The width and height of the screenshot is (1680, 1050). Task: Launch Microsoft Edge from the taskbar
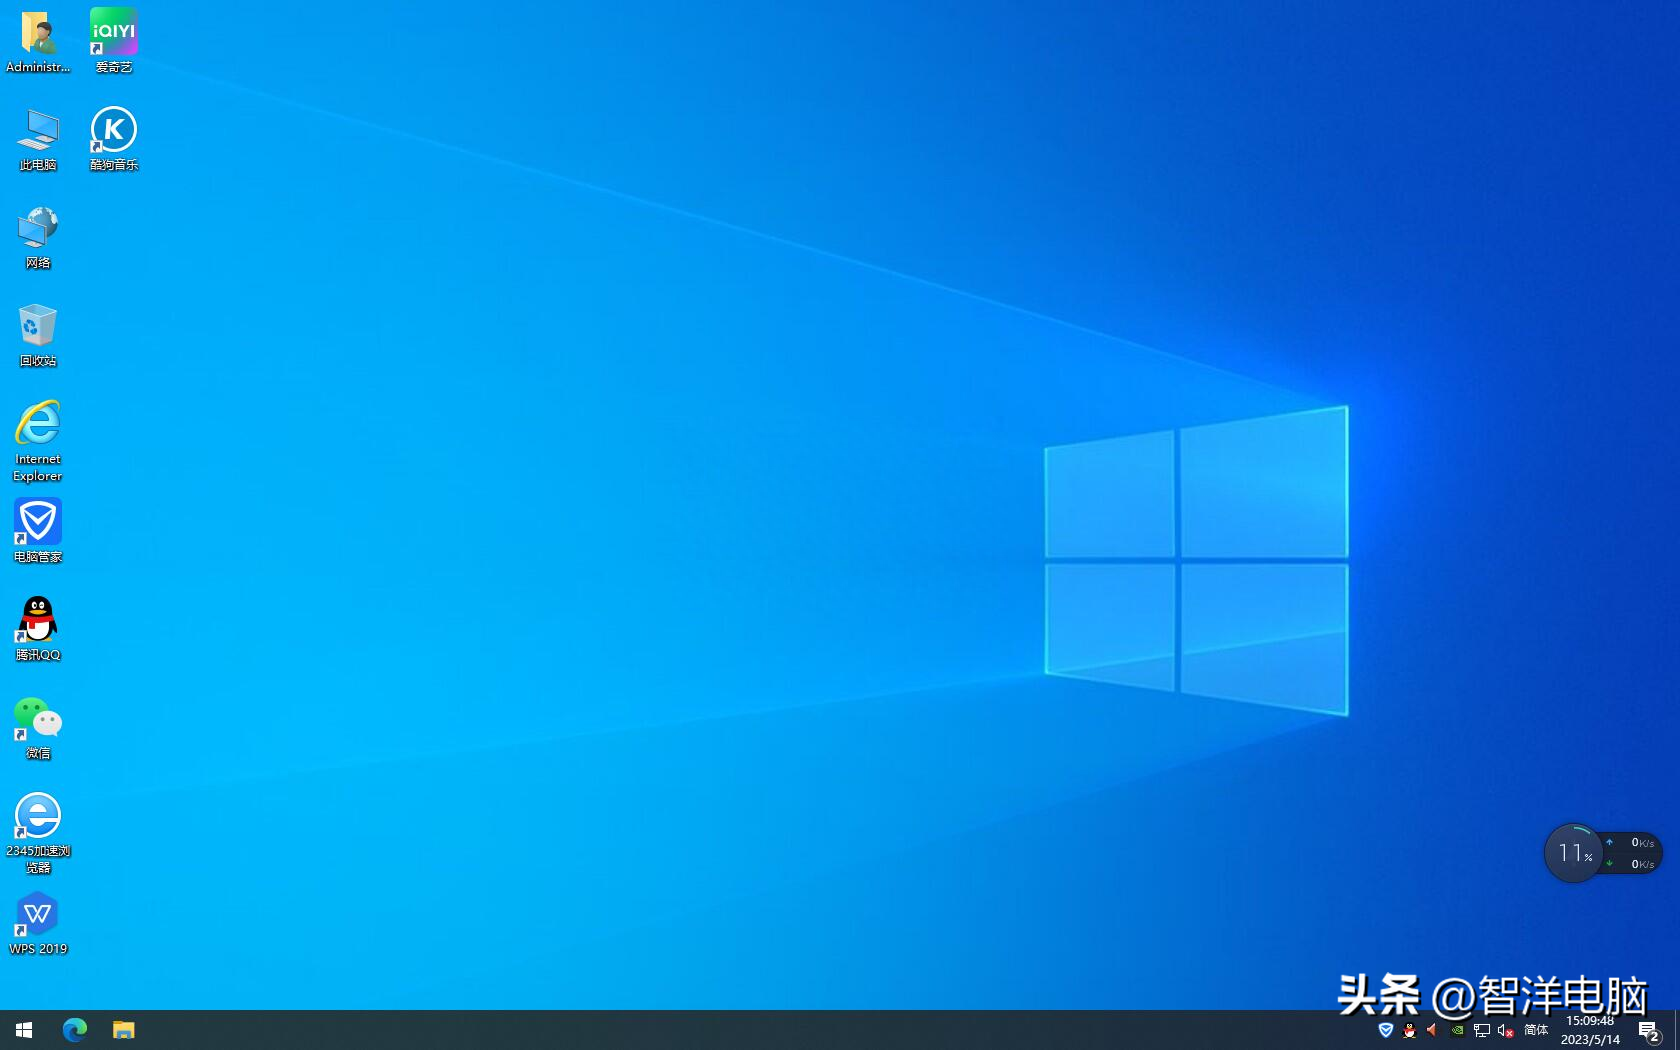75,1029
